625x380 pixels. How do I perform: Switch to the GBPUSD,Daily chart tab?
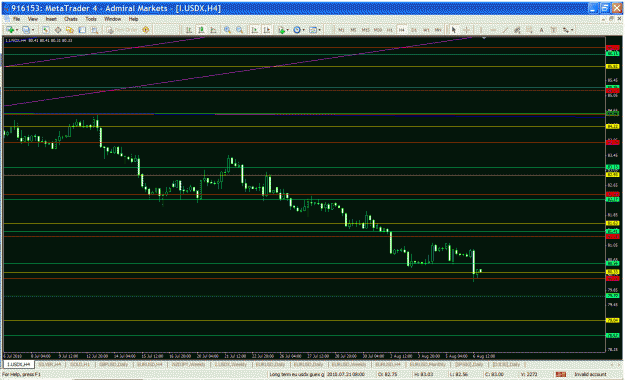(x=114, y=364)
